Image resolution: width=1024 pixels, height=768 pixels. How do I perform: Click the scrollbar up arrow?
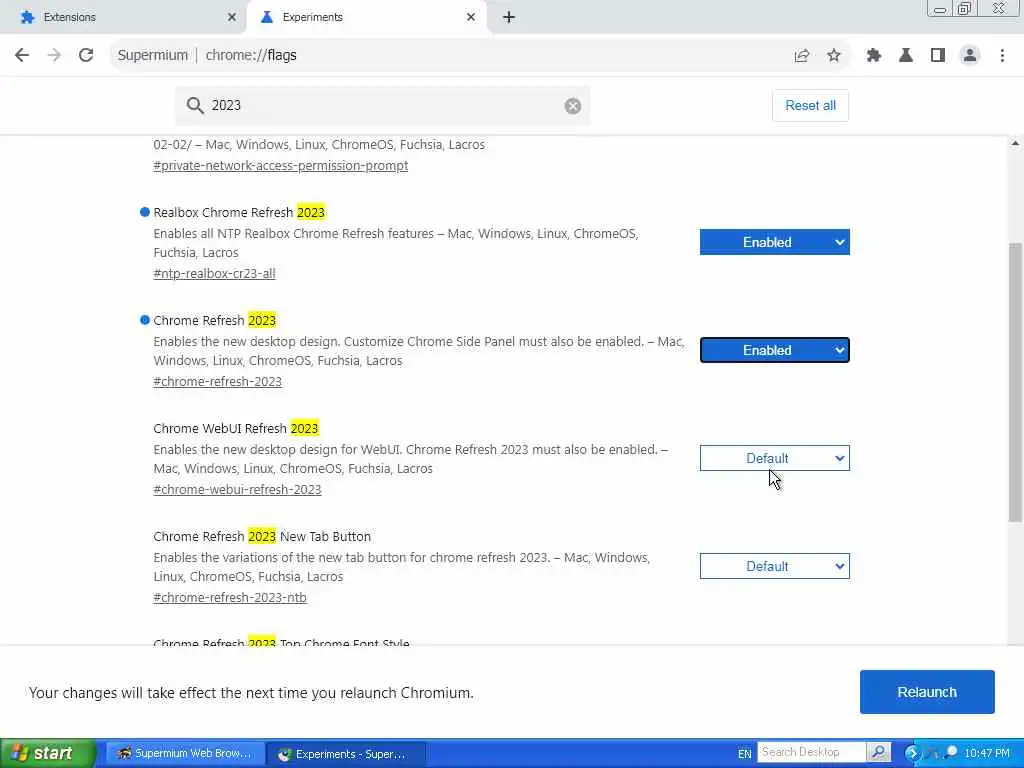coord(1015,144)
